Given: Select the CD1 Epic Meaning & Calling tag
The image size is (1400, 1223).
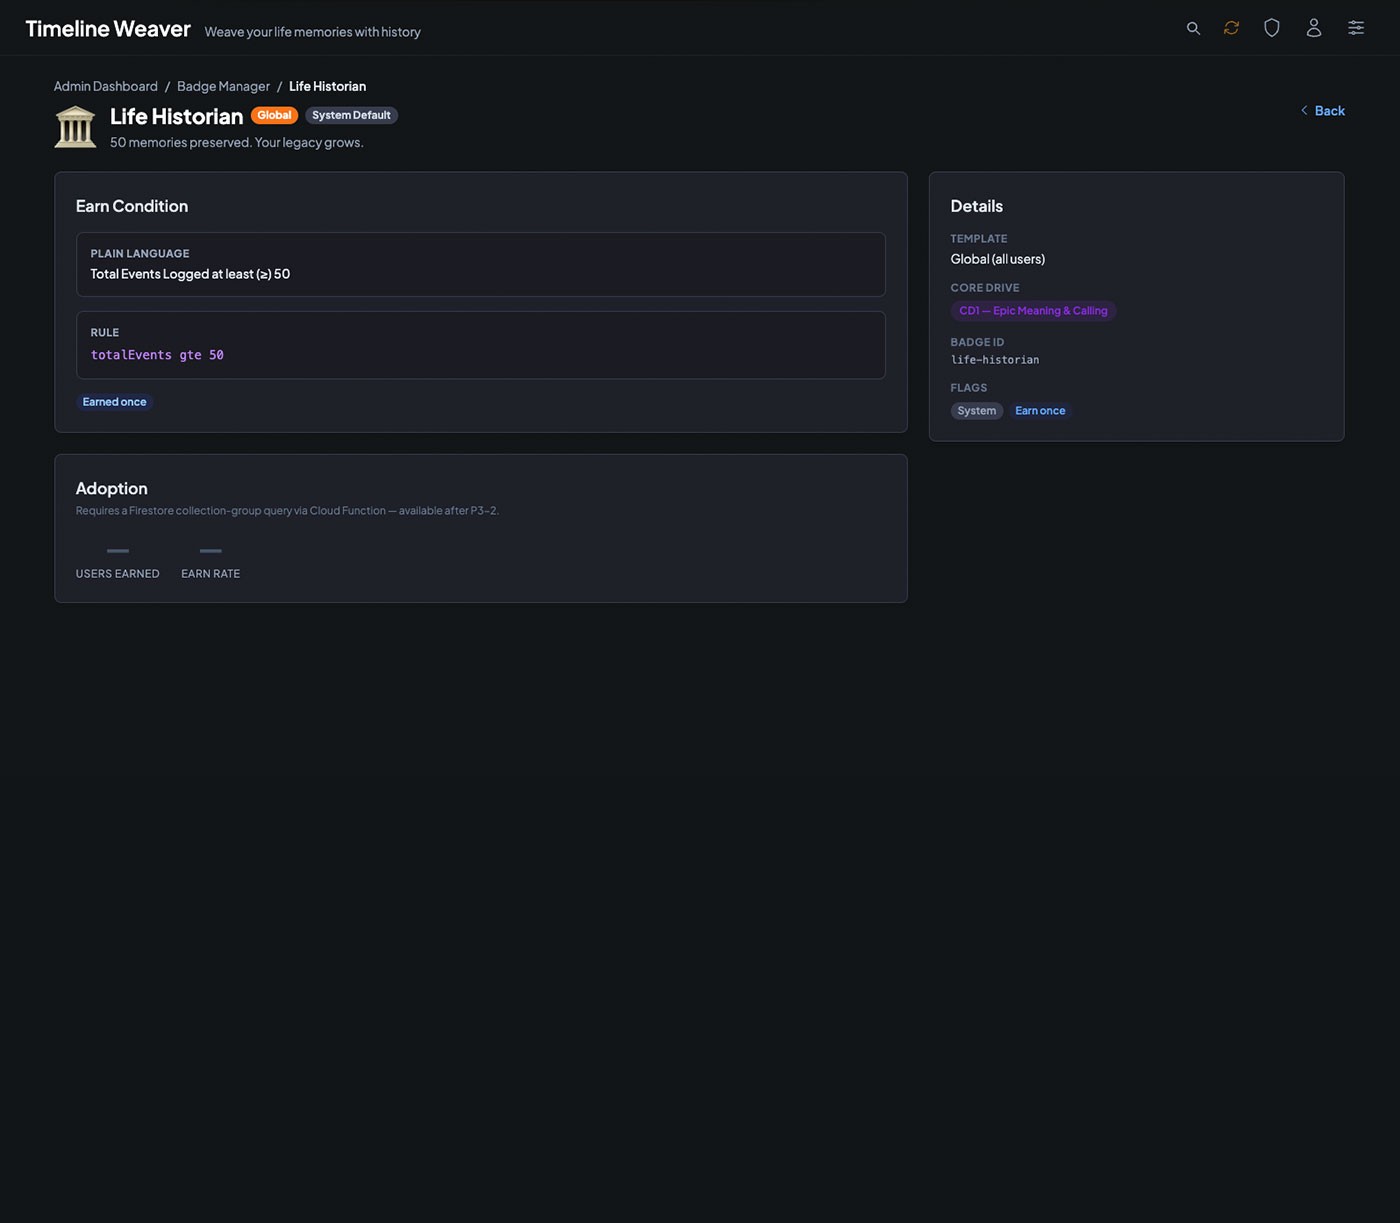Looking at the screenshot, I should (x=1033, y=311).
